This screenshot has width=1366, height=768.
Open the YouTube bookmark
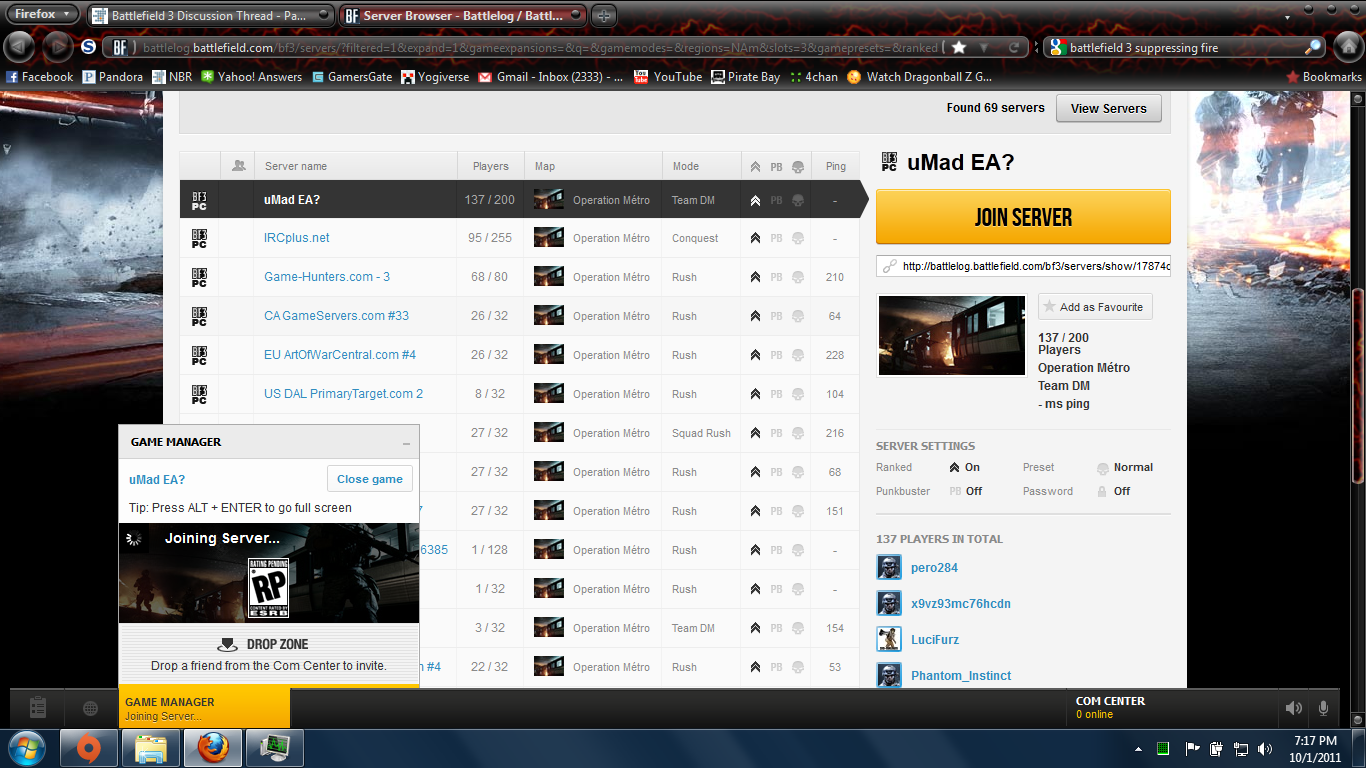tap(668, 77)
